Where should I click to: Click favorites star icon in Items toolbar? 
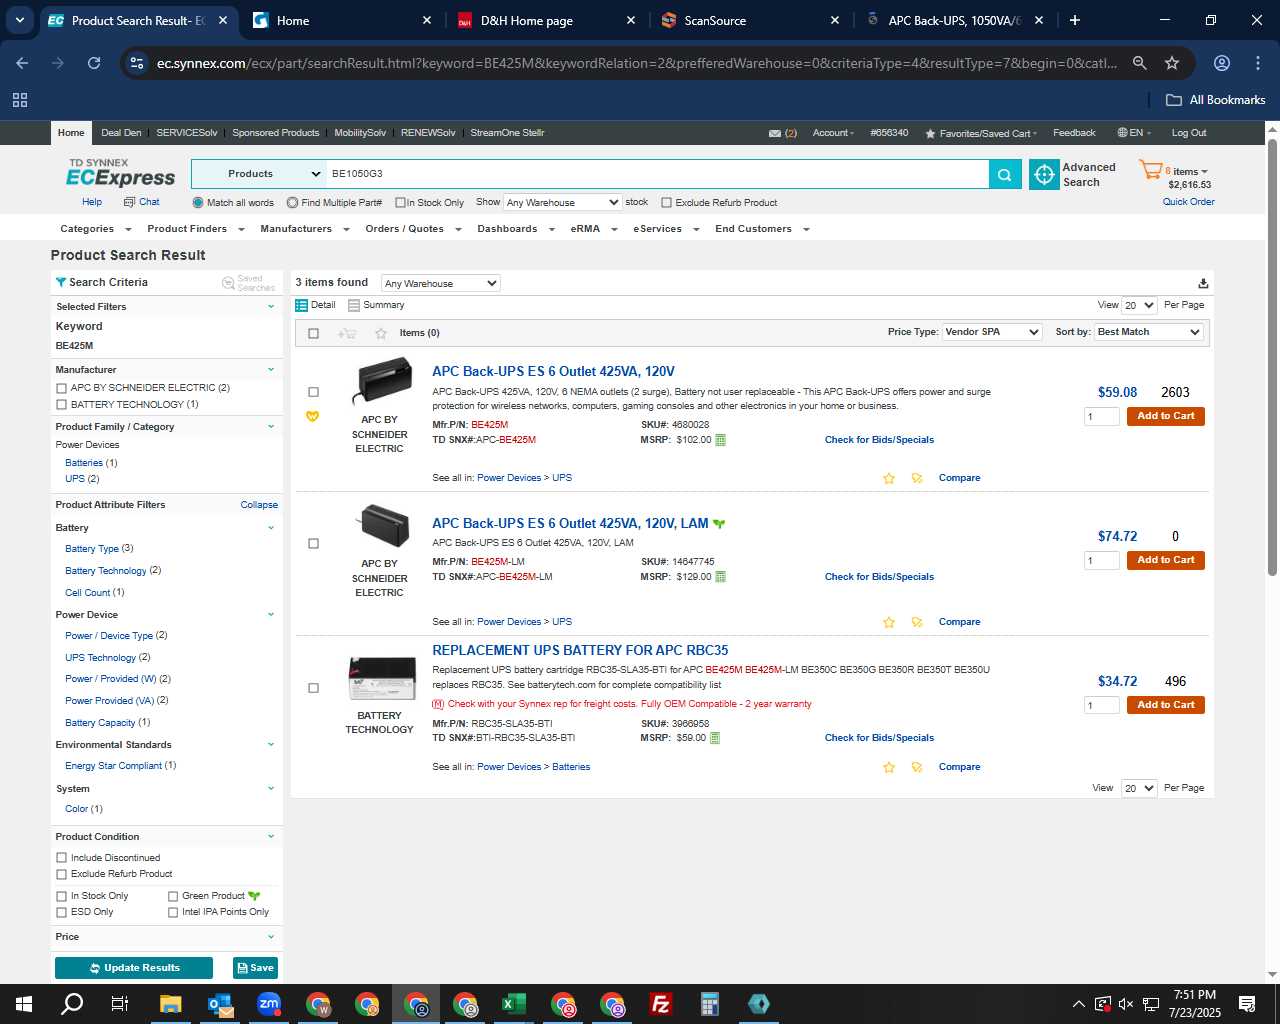click(380, 333)
